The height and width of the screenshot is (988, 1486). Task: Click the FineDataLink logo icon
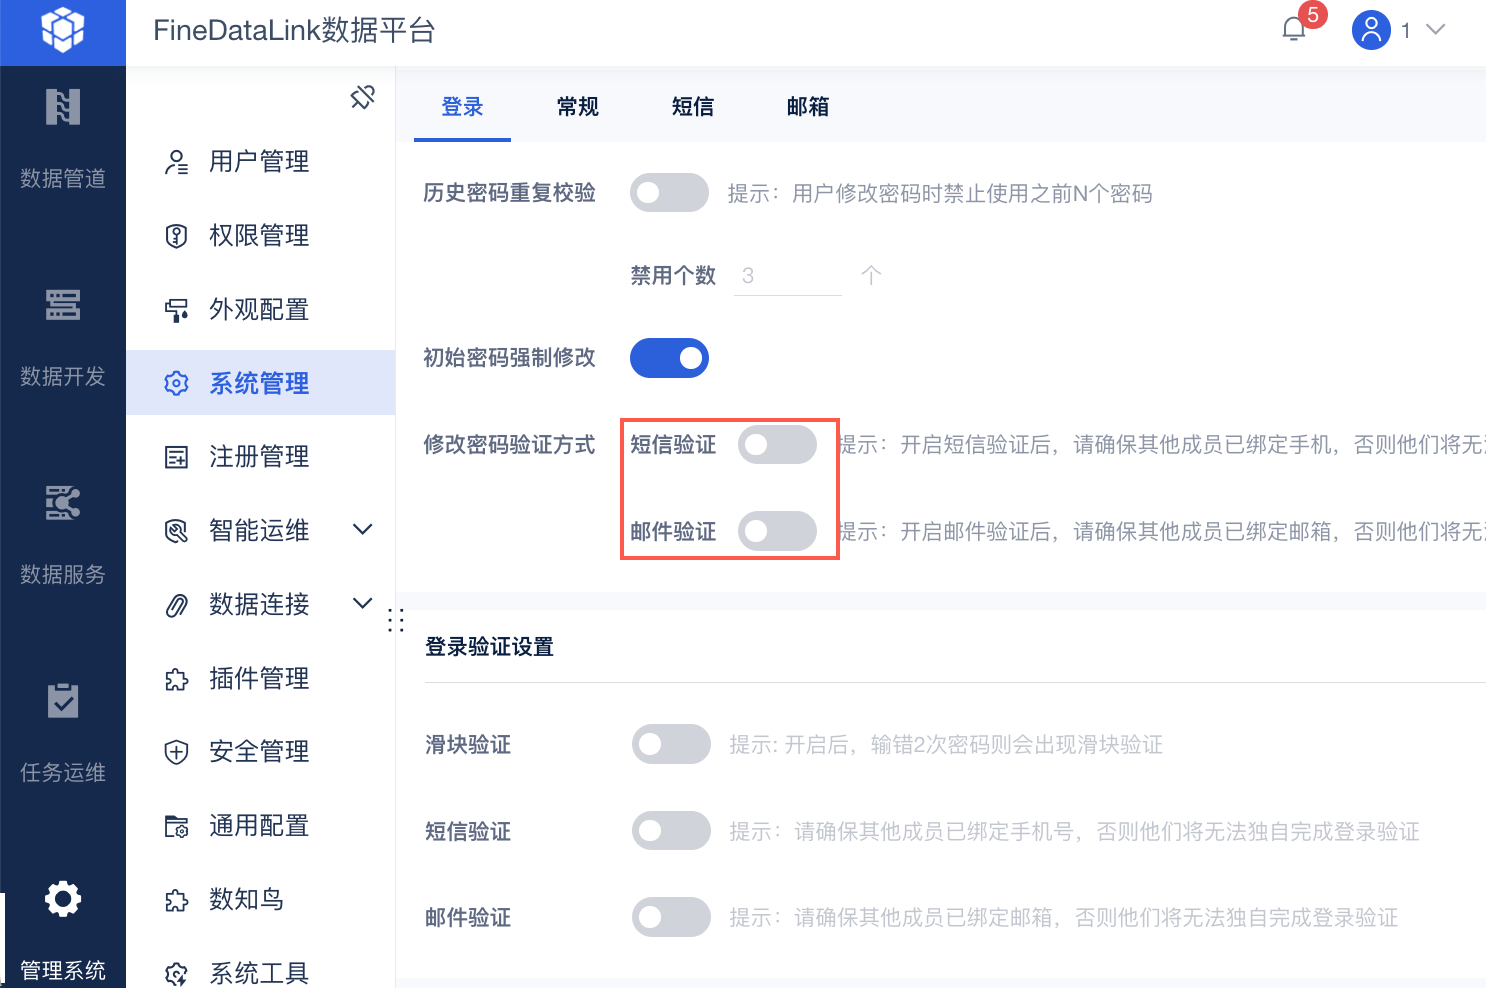62,30
